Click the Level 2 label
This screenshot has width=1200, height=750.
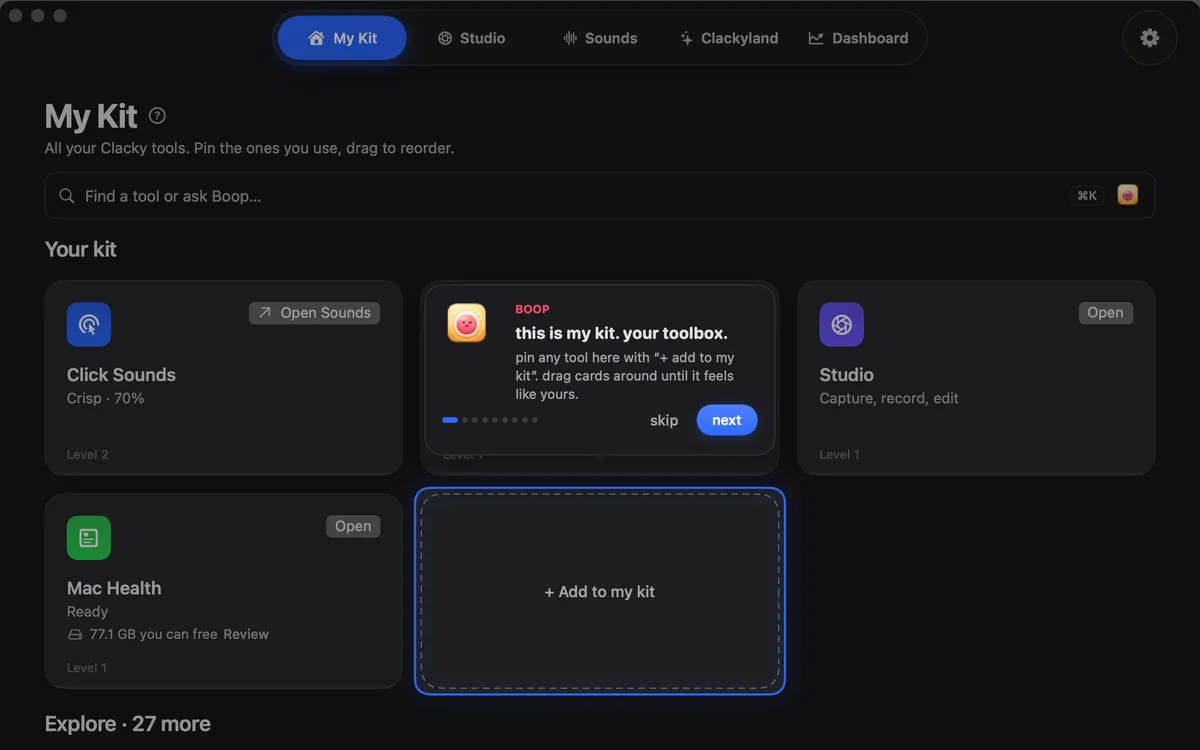88,454
